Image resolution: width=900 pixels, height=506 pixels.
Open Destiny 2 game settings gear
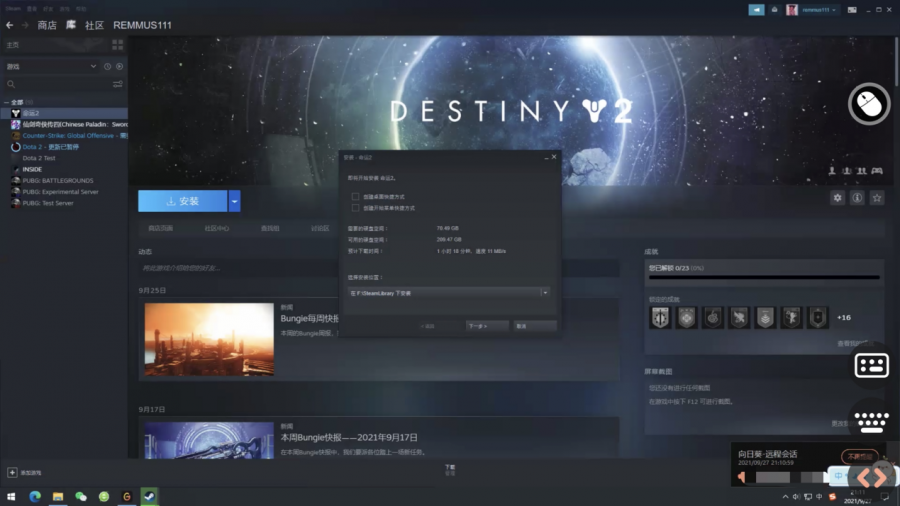837,198
